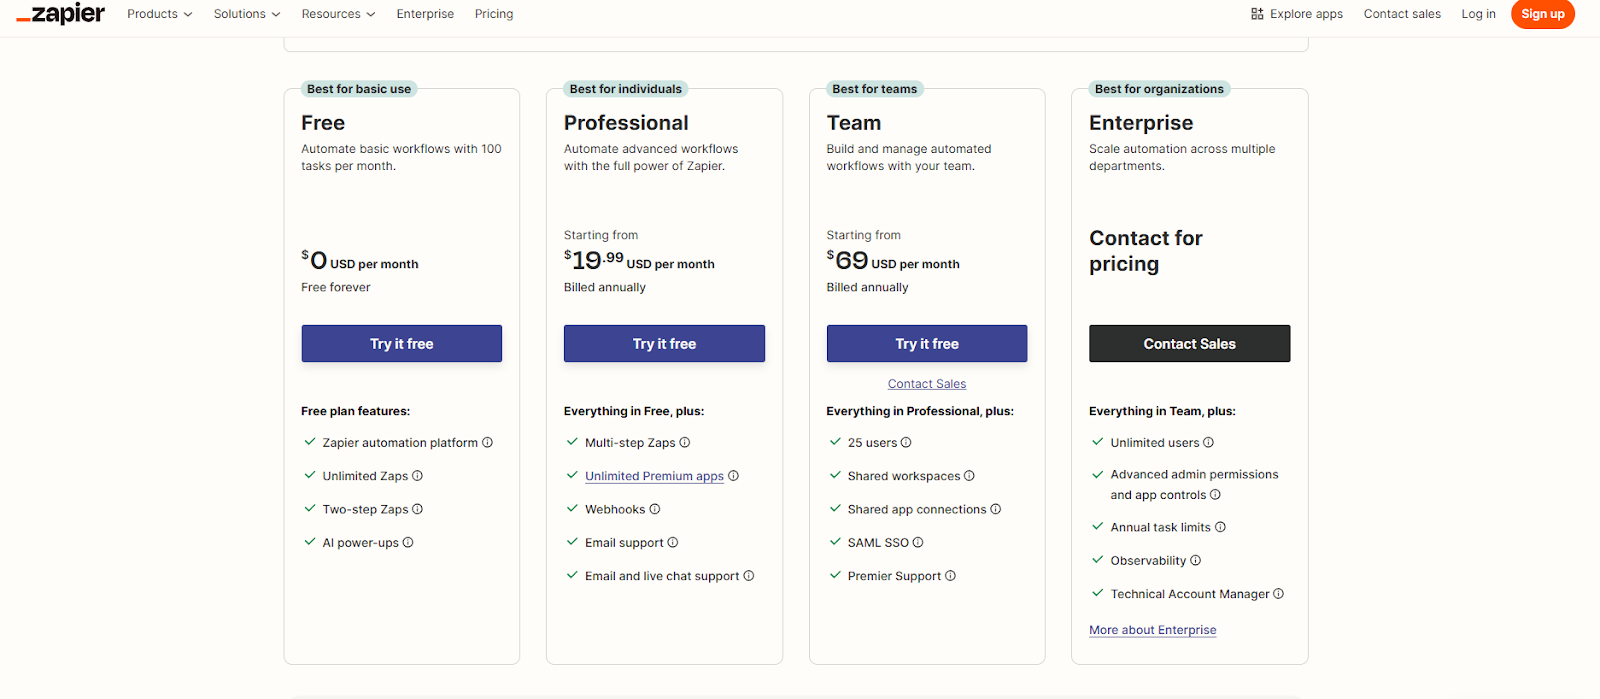Open Explore apps in the header
Screen dimensions: 1600x699
point(1297,14)
